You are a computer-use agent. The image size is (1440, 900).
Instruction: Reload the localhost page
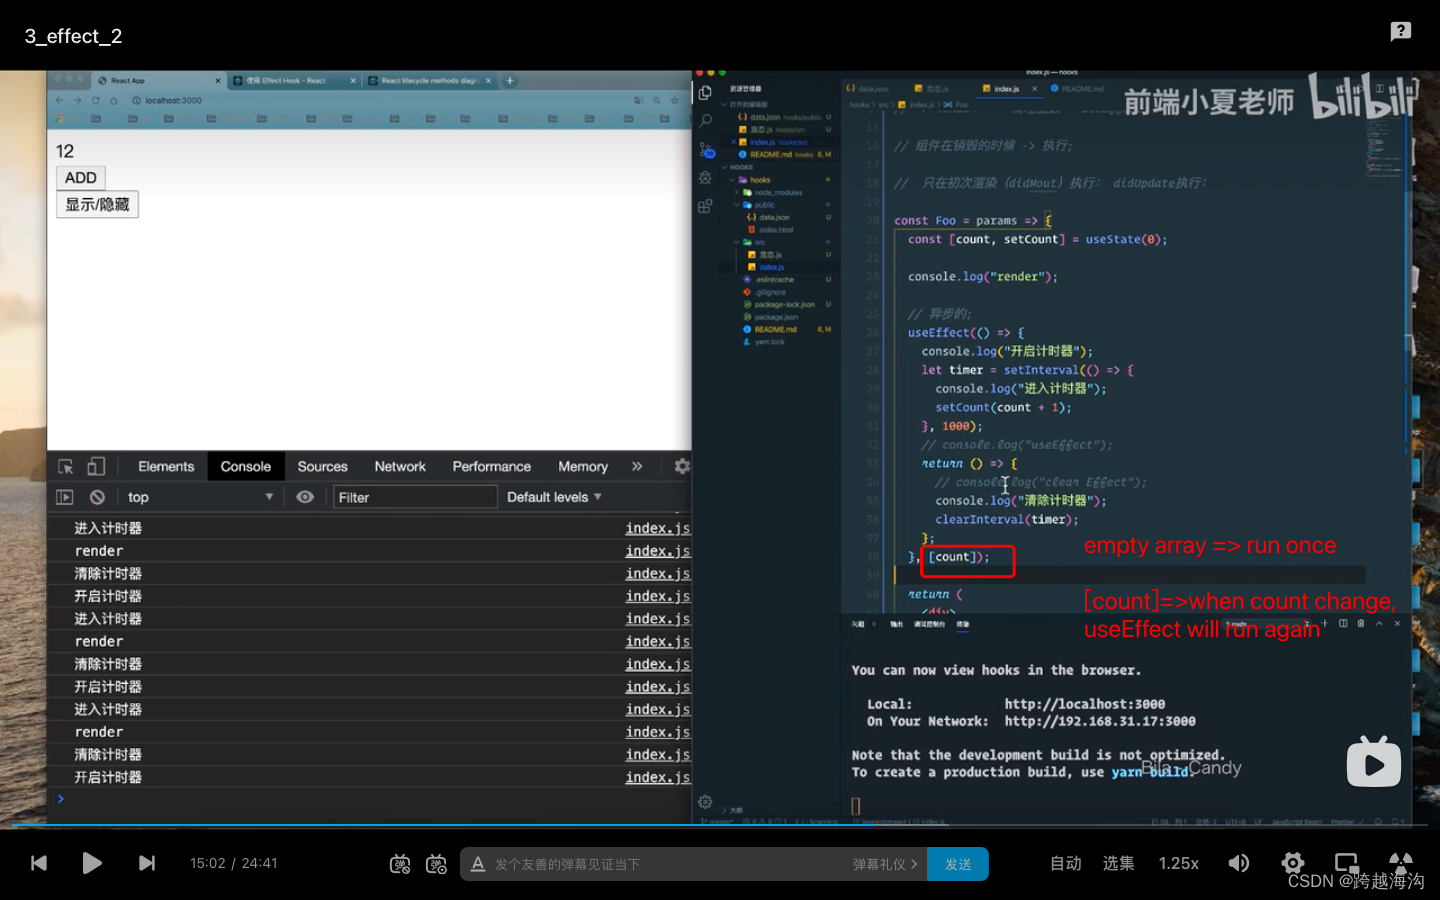(96, 100)
